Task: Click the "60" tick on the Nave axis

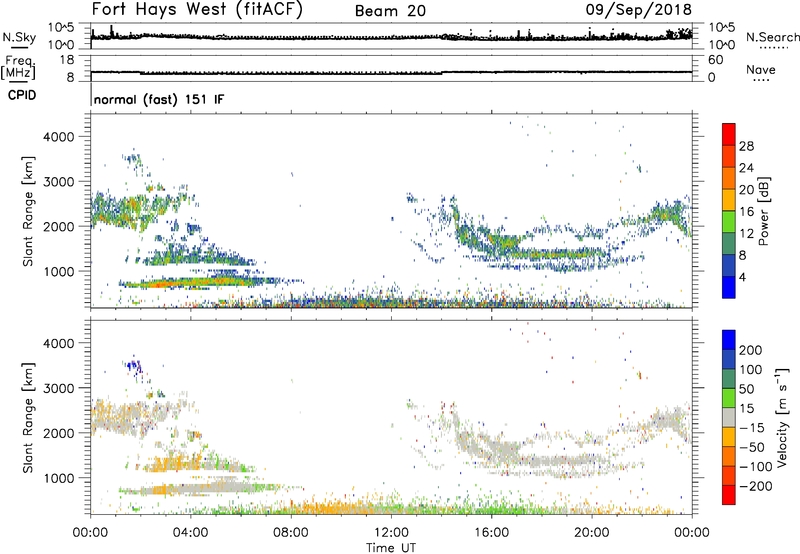Action: [x=715, y=60]
